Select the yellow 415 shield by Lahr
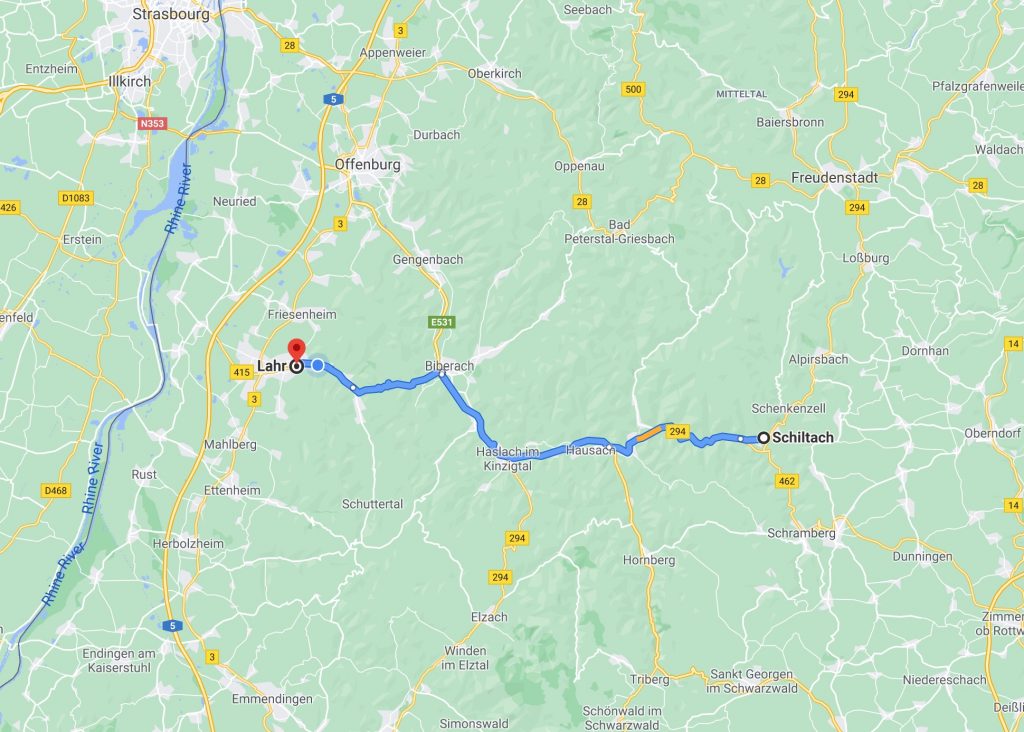Screen dimensions: 1024x732 click(242, 372)
